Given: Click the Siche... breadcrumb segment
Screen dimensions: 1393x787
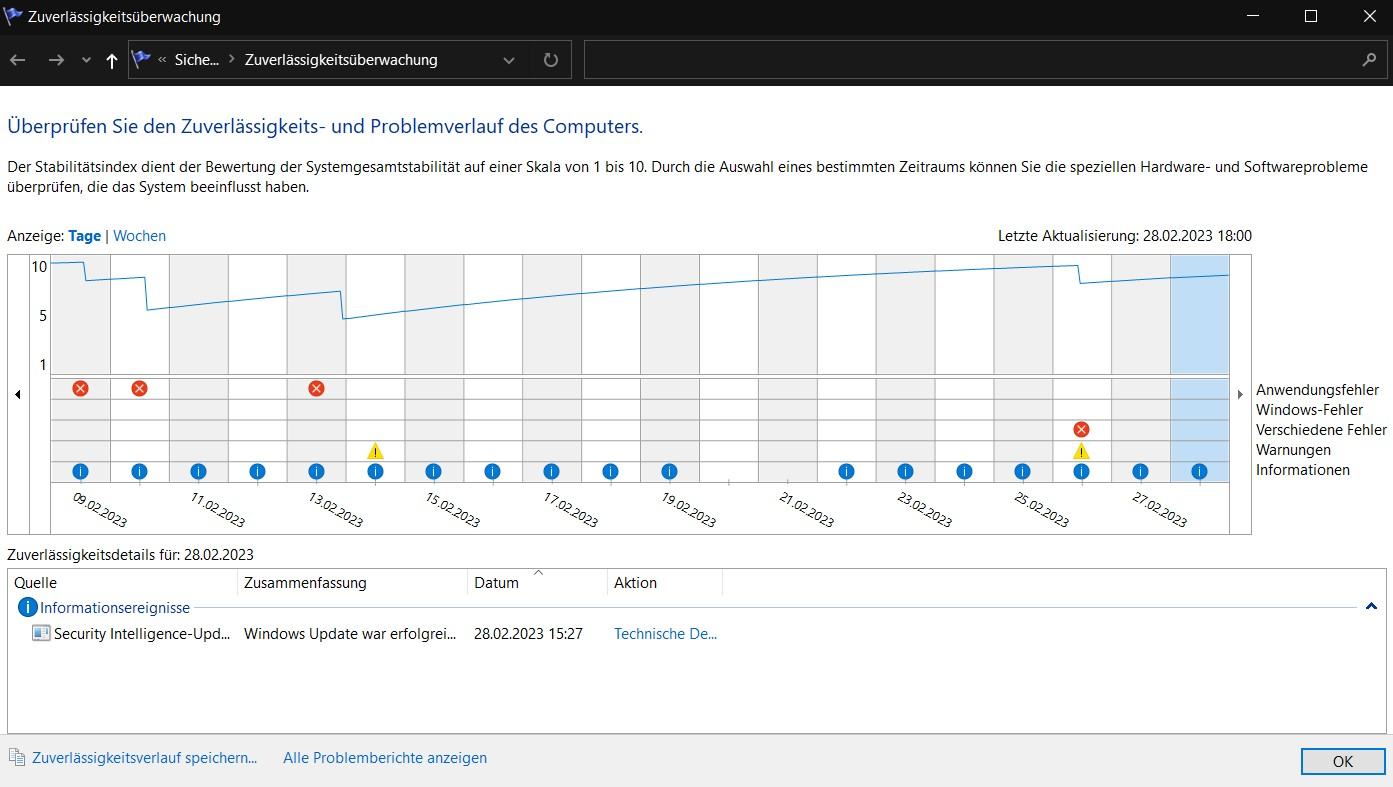Looking at the screenshot, I should coord(196,60).
